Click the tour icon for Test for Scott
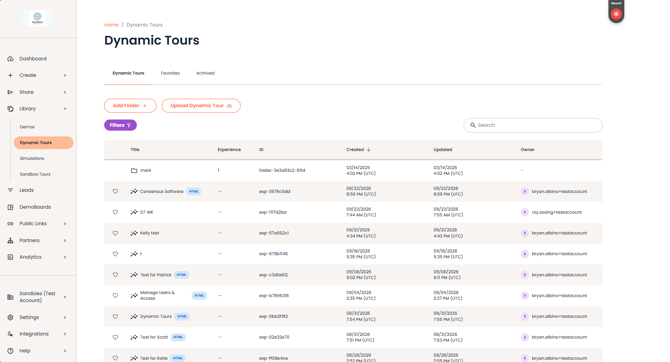The image size is (670, 362). (x=134, y=337)
